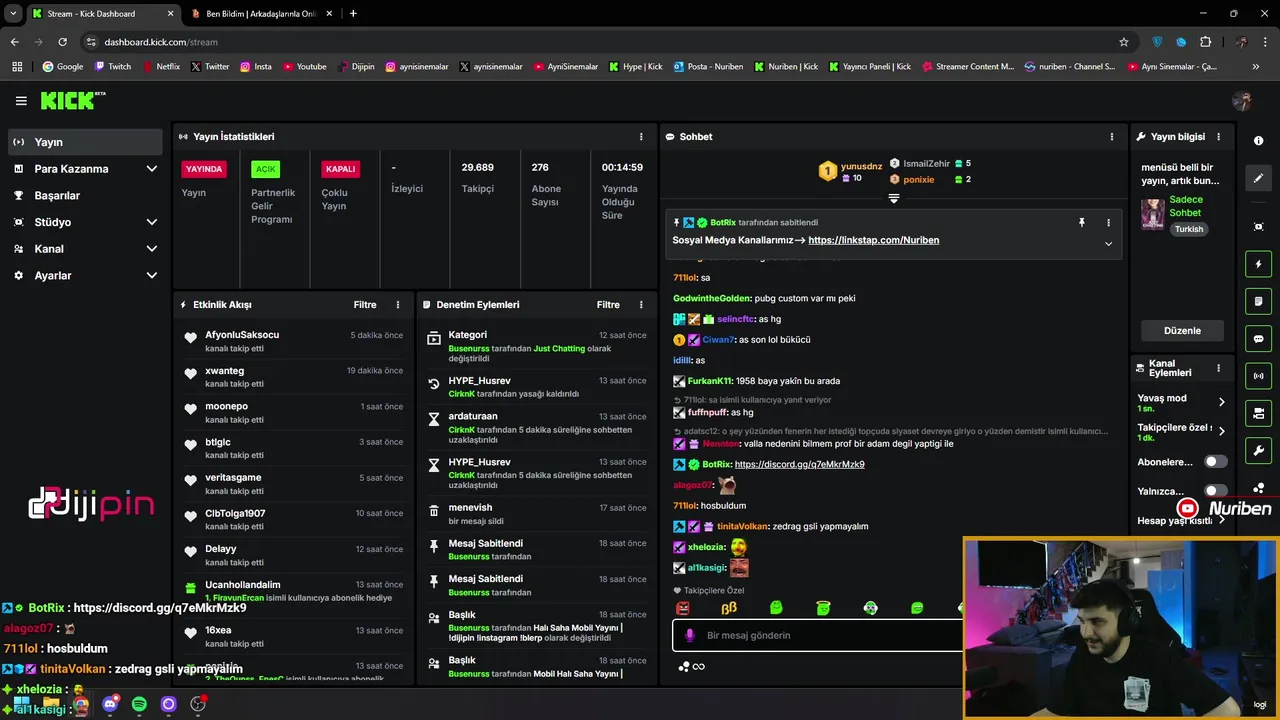The width and height of the screenshot is (1280, 720).
Task: Open Yavaş mod settings arrow
Action: click(x=1221, y=402)
